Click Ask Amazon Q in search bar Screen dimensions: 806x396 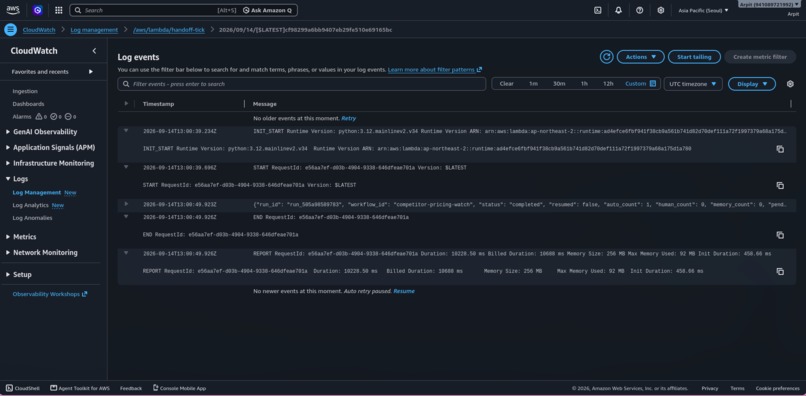[266, 10]
